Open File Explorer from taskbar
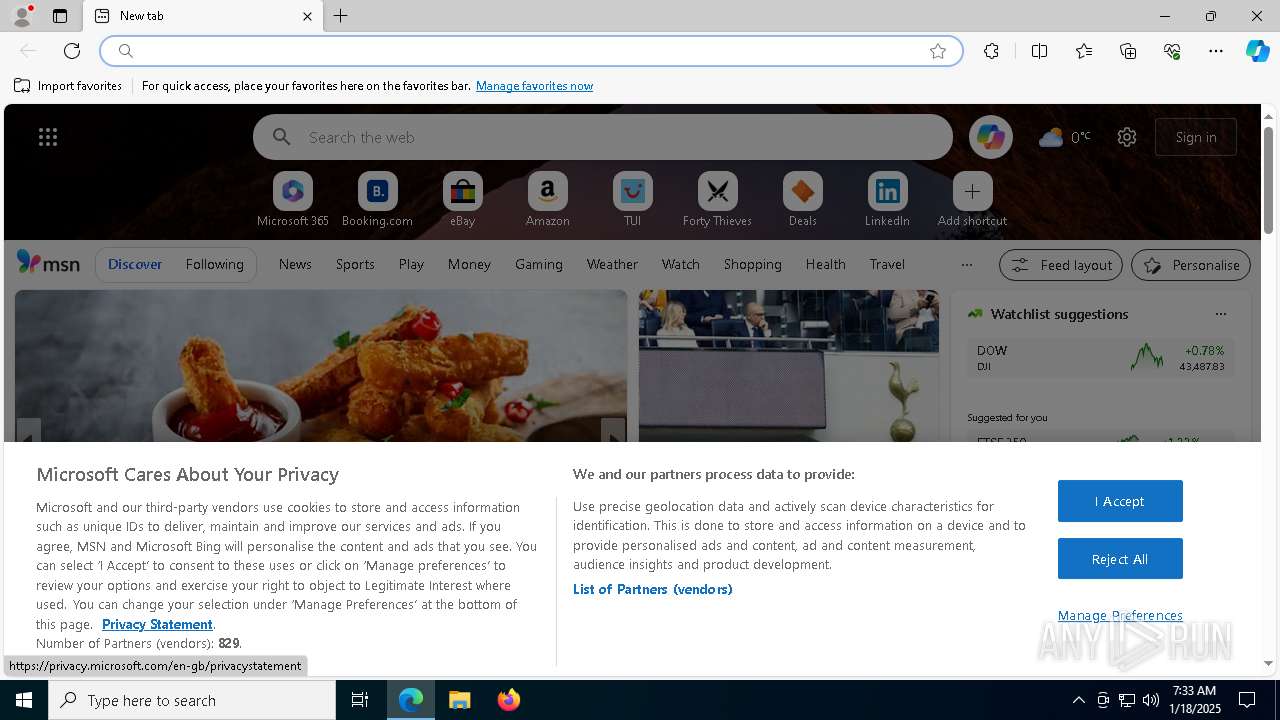This screenshot has height=720, width=1280. 459,700
